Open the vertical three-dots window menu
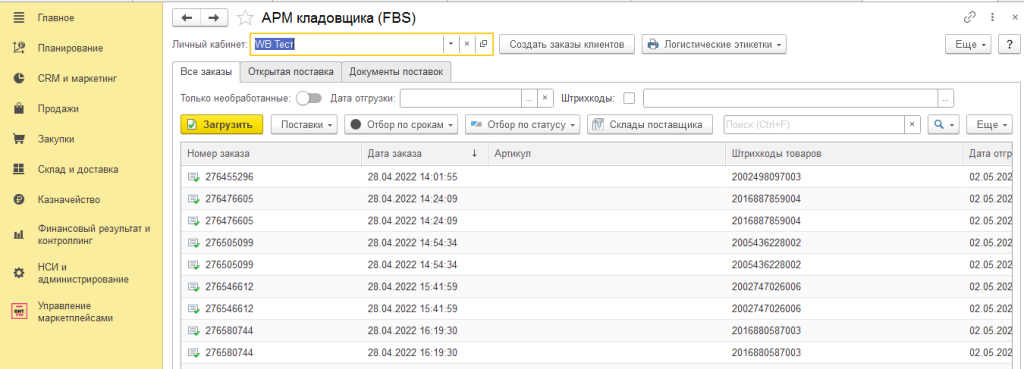The width and height of the screenshot is (1024, 369). tap(993, 17)
